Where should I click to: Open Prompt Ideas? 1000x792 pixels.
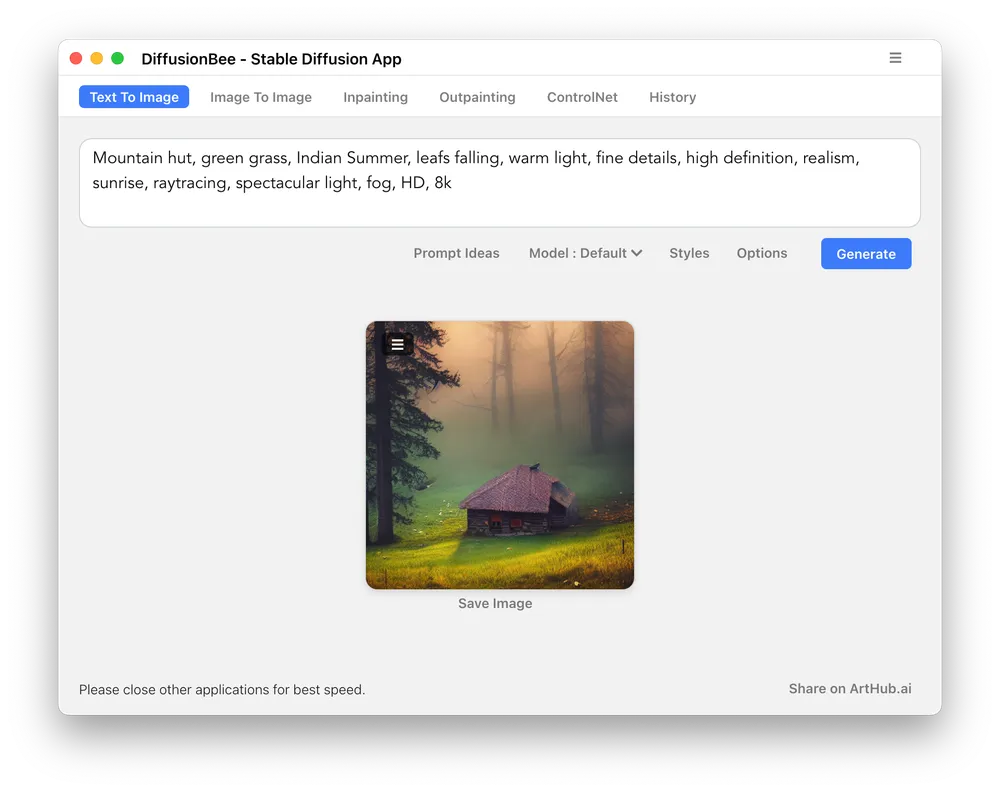pos(456,253)
